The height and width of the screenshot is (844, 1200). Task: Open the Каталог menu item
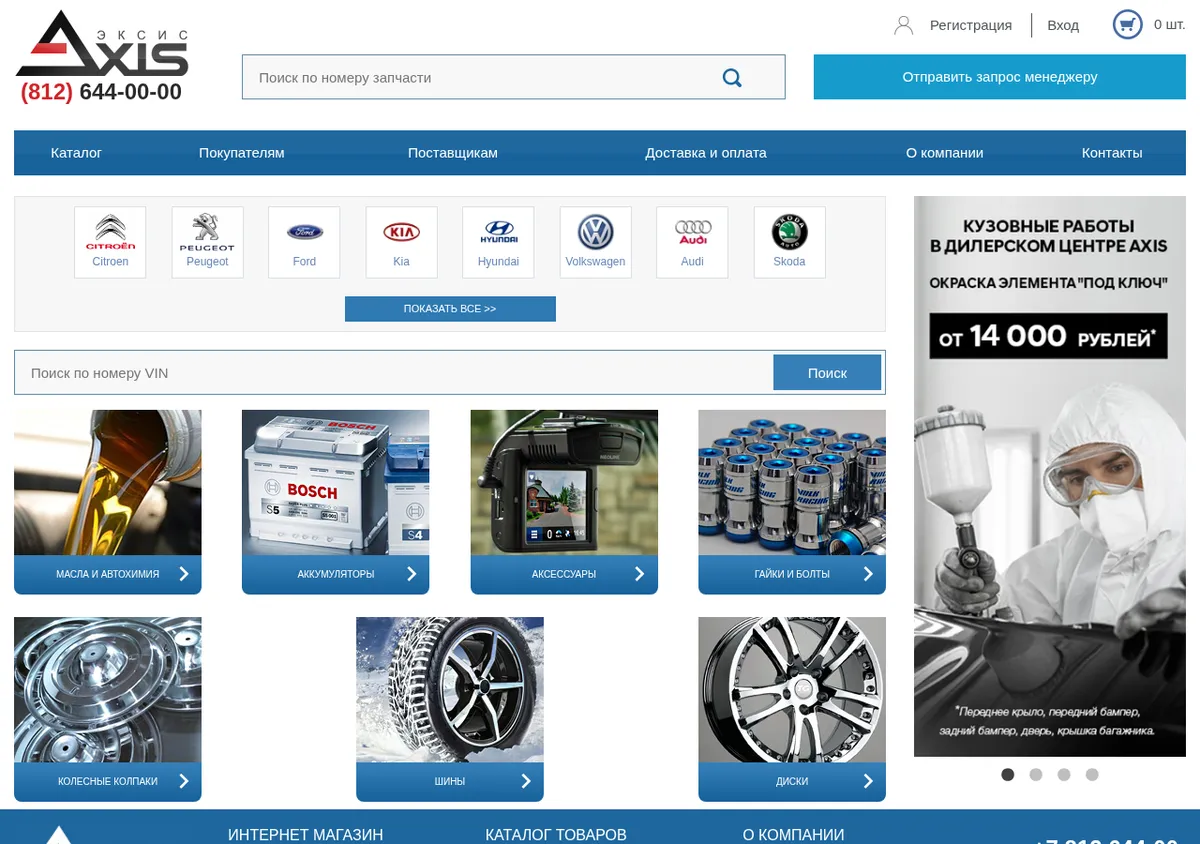(77, 153)
